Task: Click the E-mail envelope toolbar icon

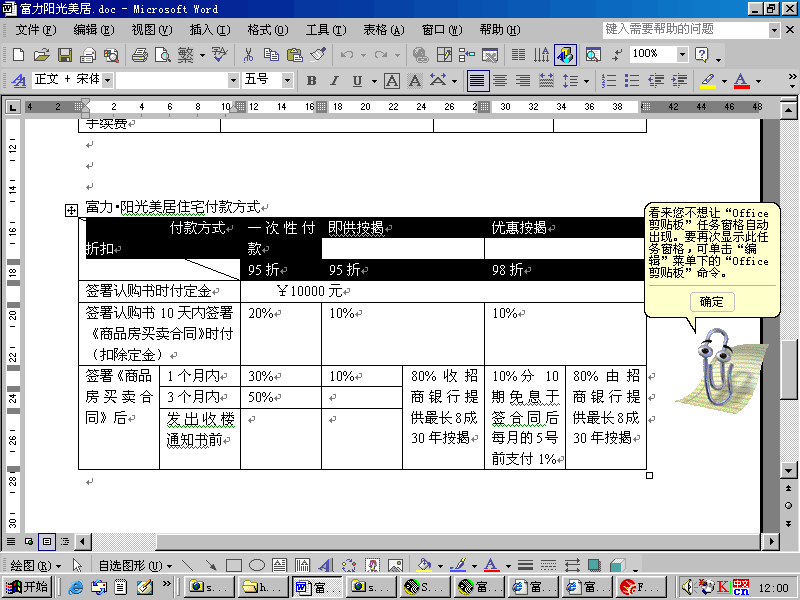Action: pyautogui.click(x=88, y=55)
